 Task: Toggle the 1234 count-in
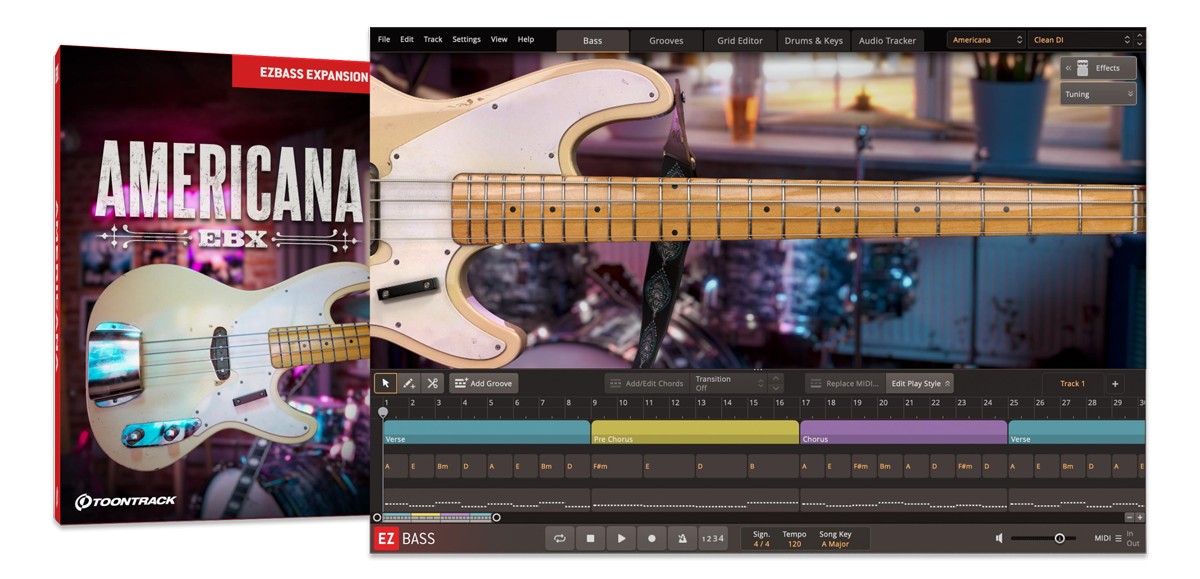(x=713, y=538)
